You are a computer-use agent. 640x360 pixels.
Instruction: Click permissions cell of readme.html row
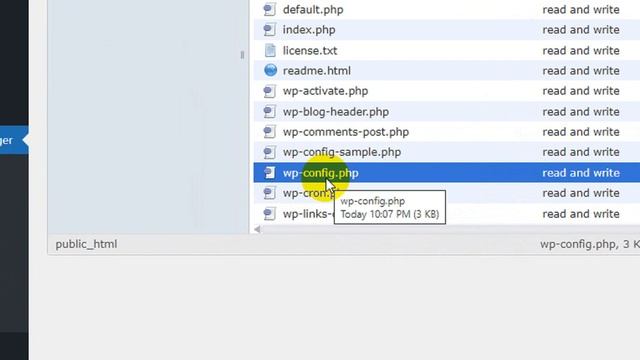pos(581,71)
